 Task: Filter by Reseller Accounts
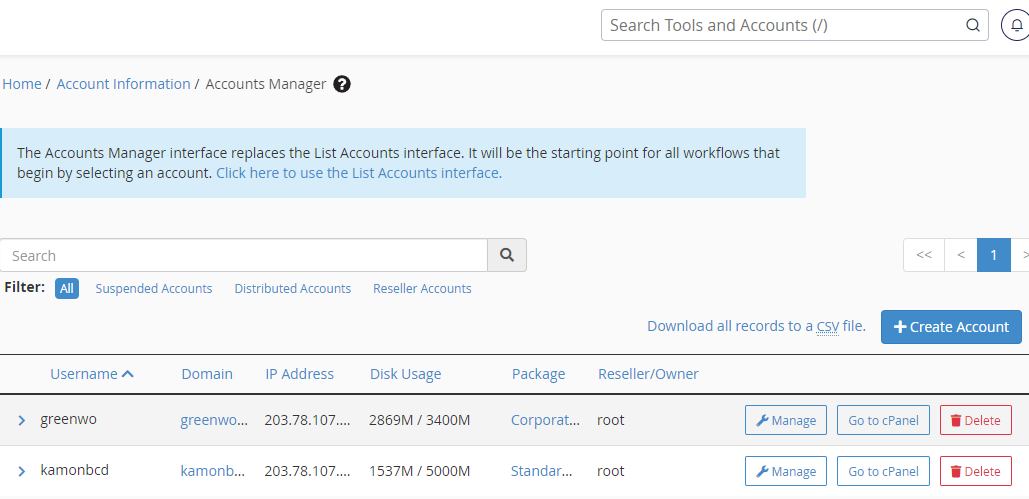(x=422, y=289)
